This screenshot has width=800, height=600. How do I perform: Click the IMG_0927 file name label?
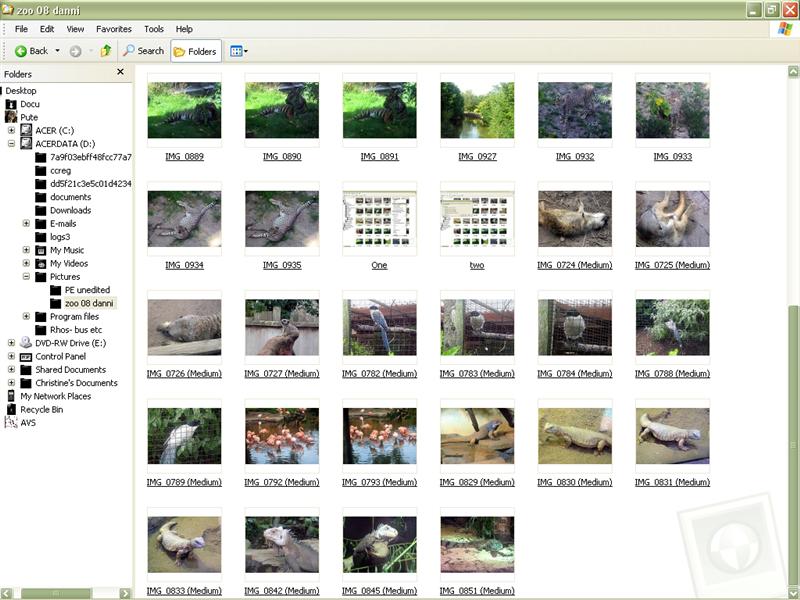(x=477, y=157)
